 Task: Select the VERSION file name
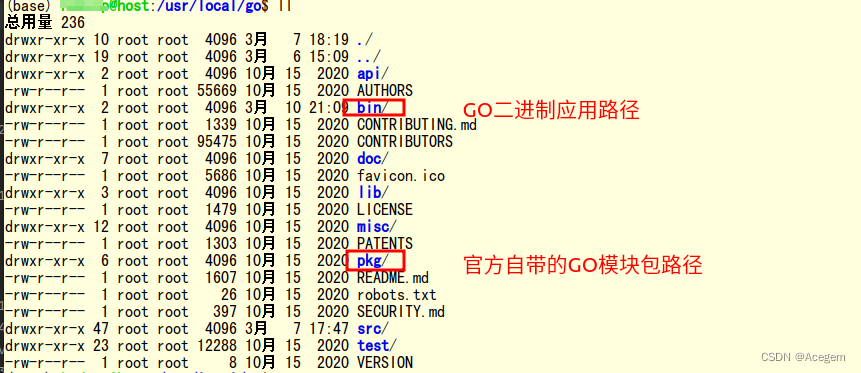coord(385,363)
